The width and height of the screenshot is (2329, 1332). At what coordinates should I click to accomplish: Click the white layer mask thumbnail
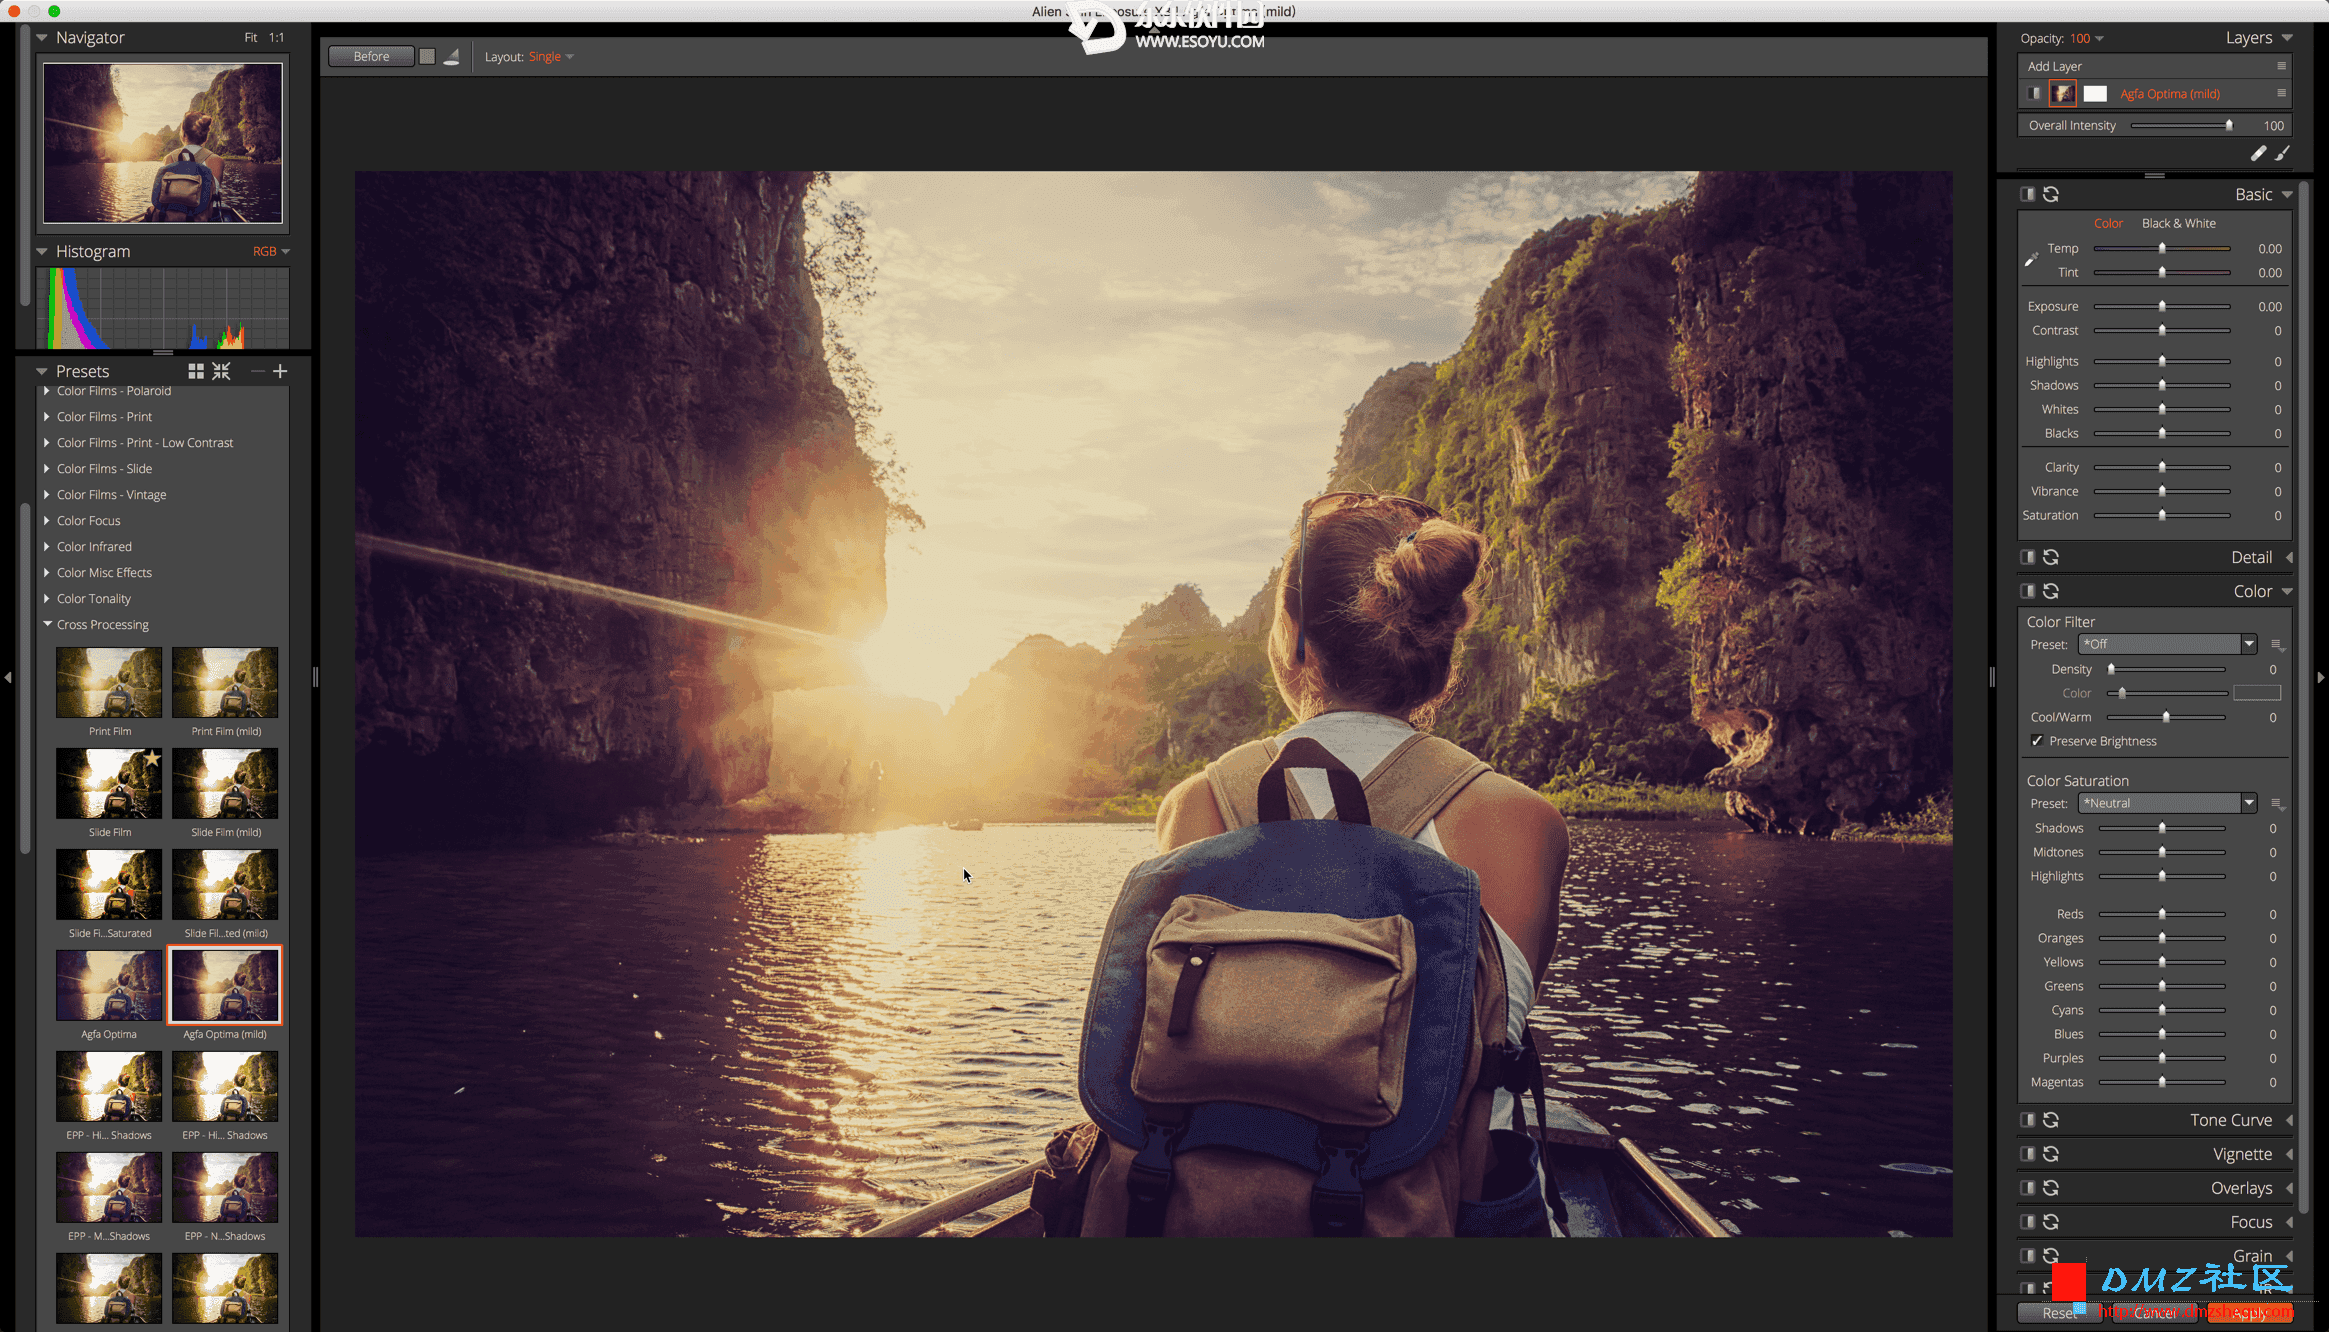pyautogui.click(x=2095, y=93)
